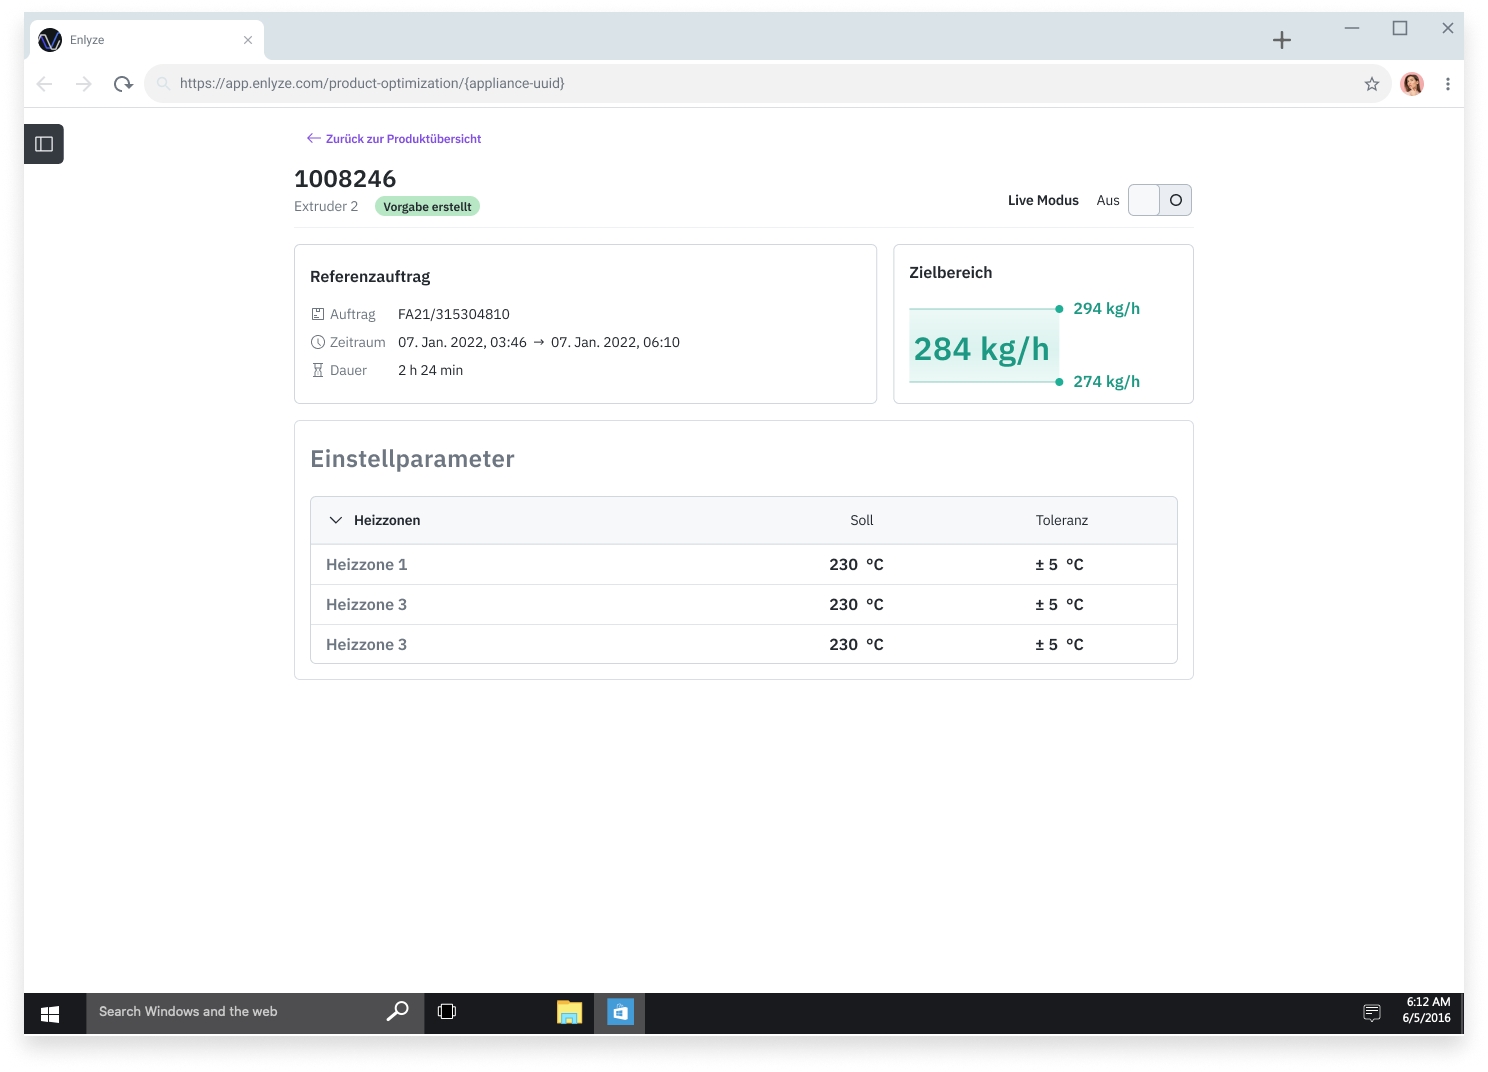Click the 284 kg/h target range indicator
The image size is (1488, 1072).
tap(982, 349)
